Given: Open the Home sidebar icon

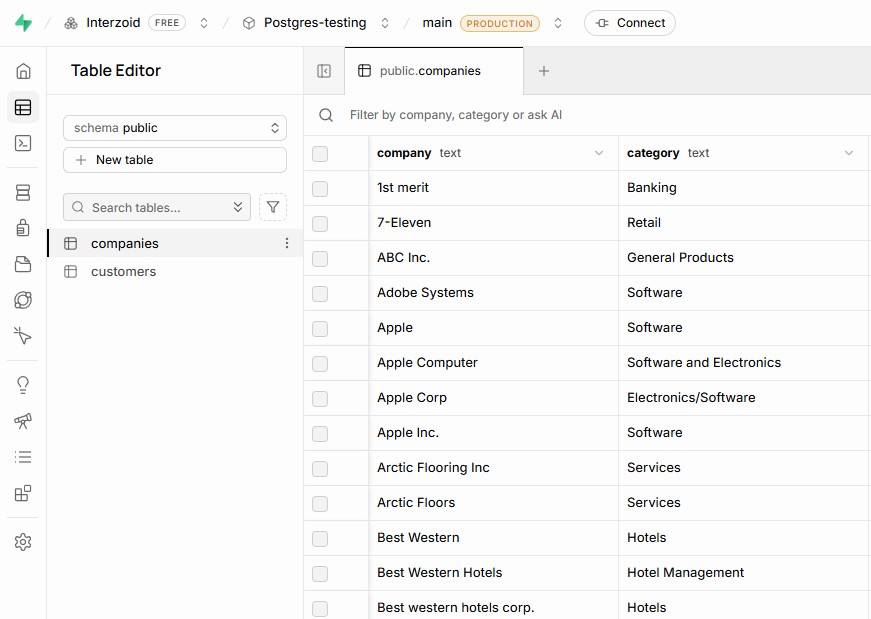Looking at the screenshot, I should [23, 71].
